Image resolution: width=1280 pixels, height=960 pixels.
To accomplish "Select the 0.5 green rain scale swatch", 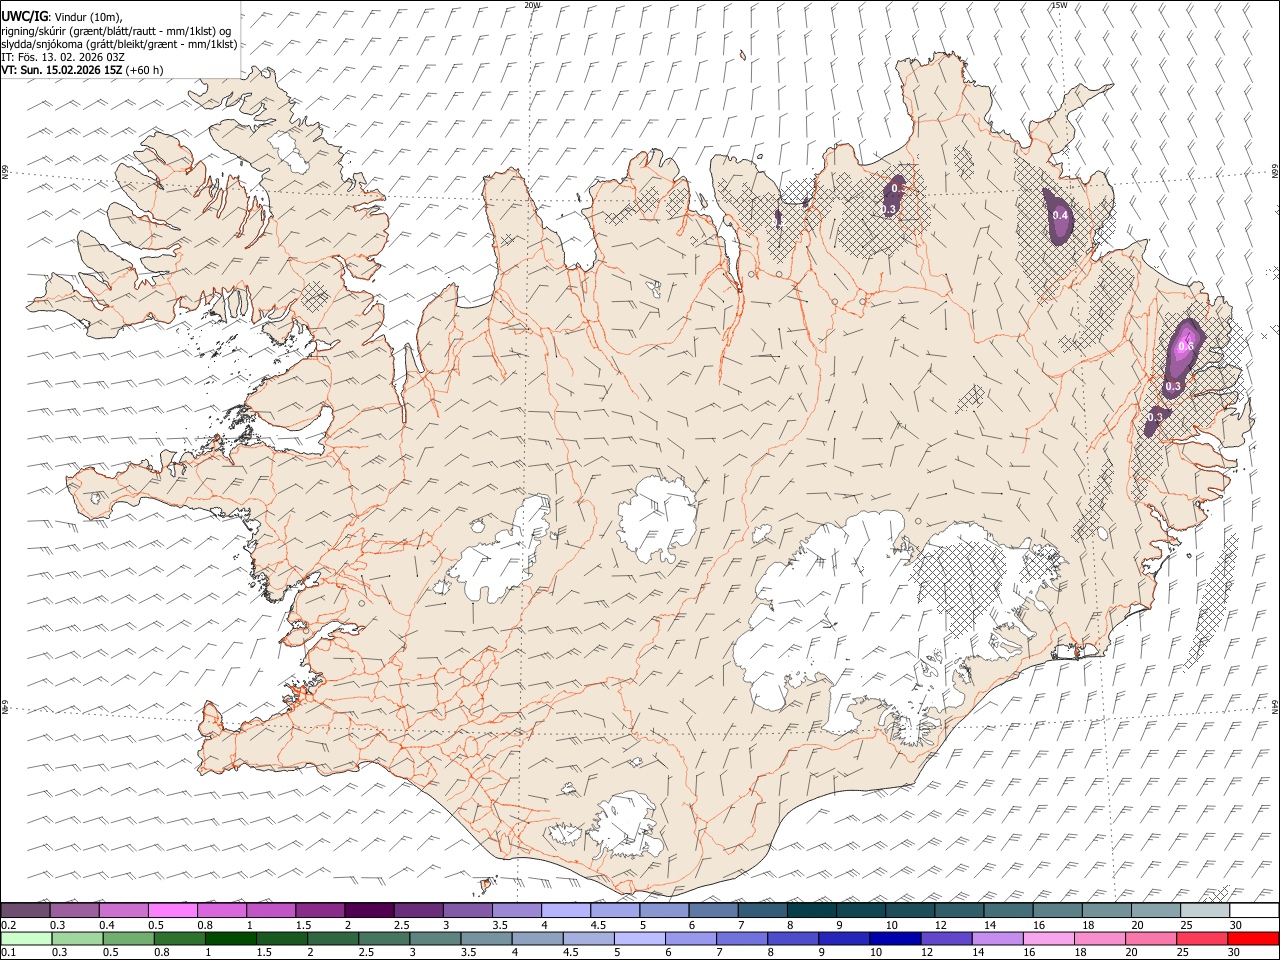I will [128, 938].
